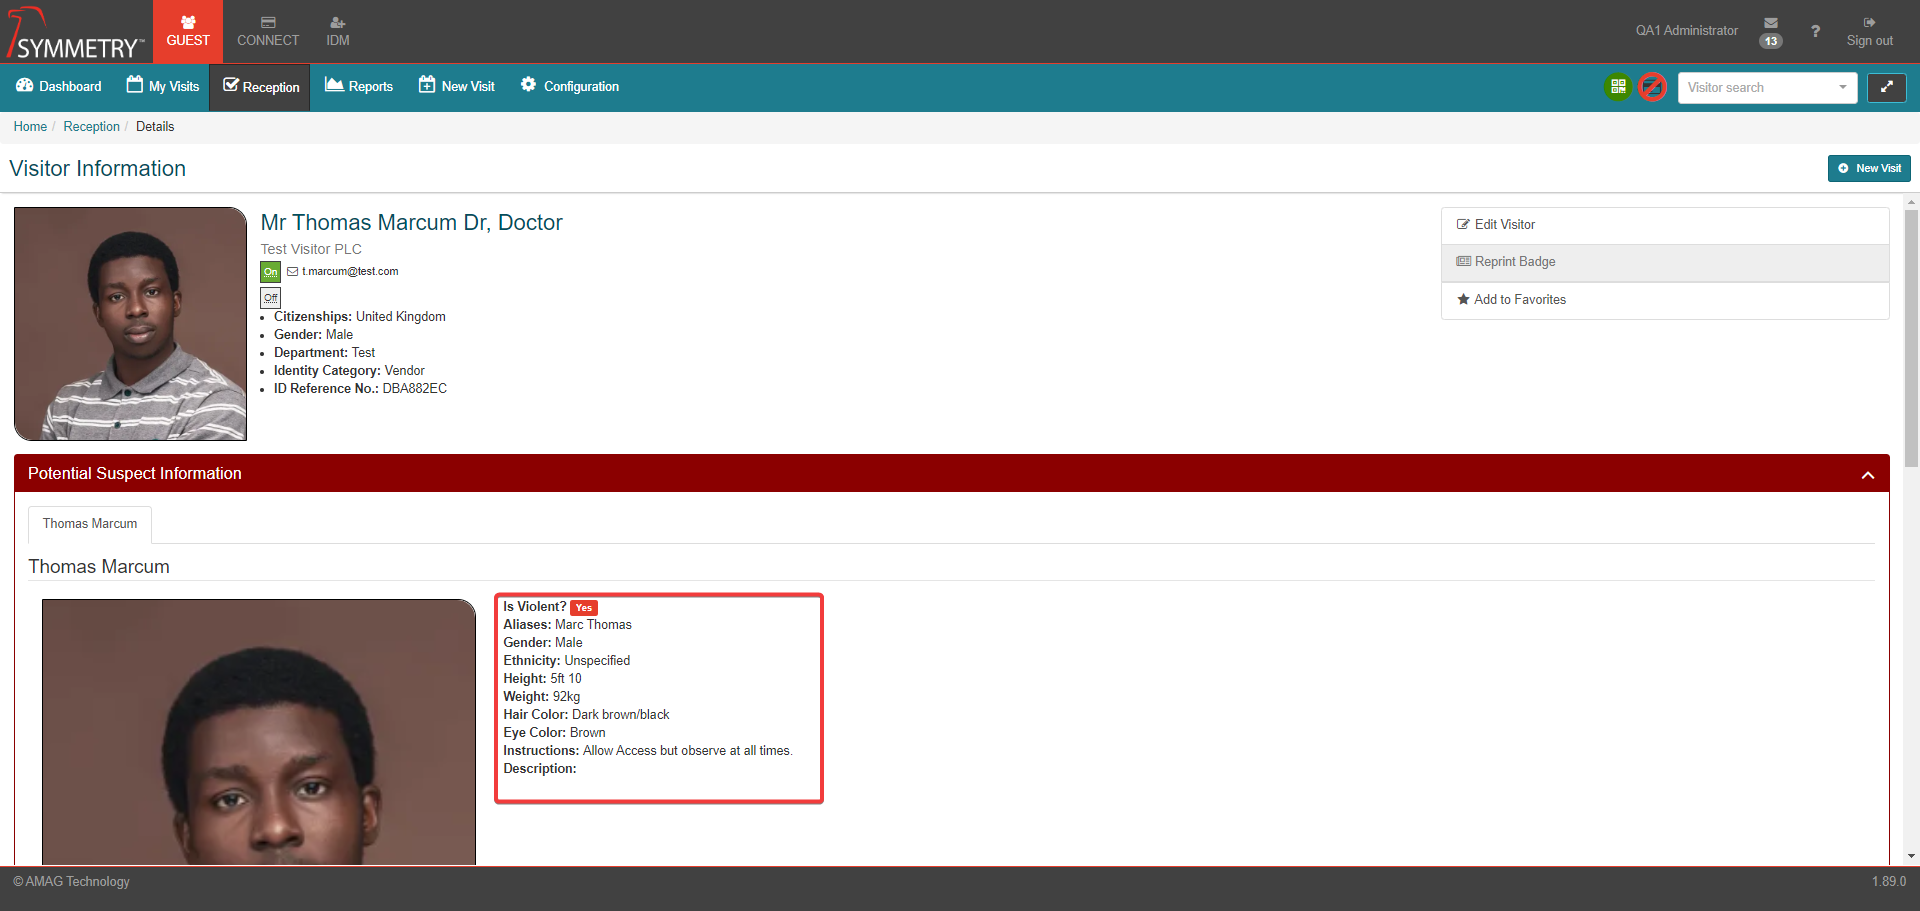Go to Home breadcrumb
Viewport: 1920px width, 911px height.
coord(30,127)
